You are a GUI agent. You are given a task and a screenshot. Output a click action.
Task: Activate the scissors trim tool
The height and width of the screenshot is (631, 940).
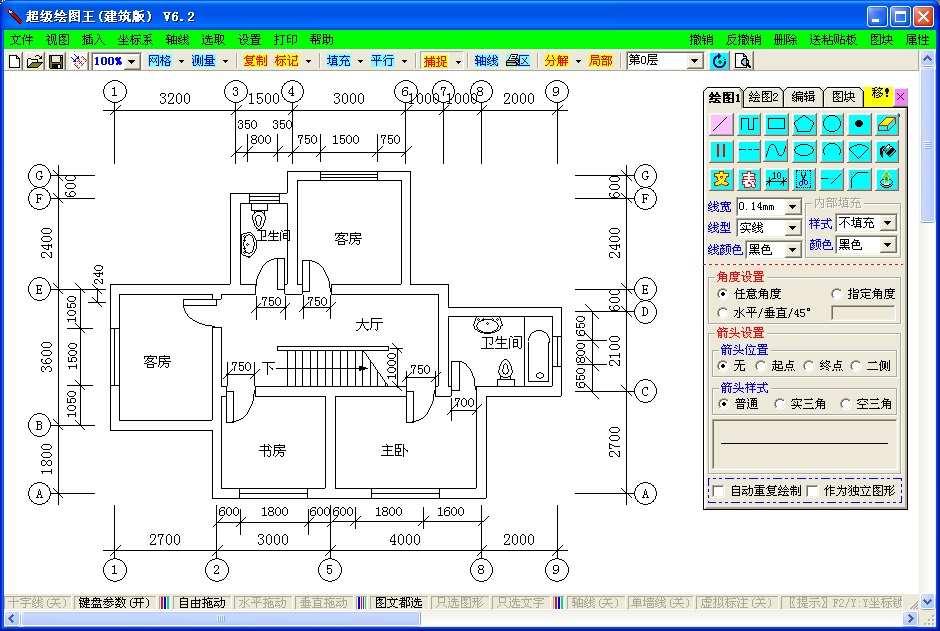[x=803, y=179]
